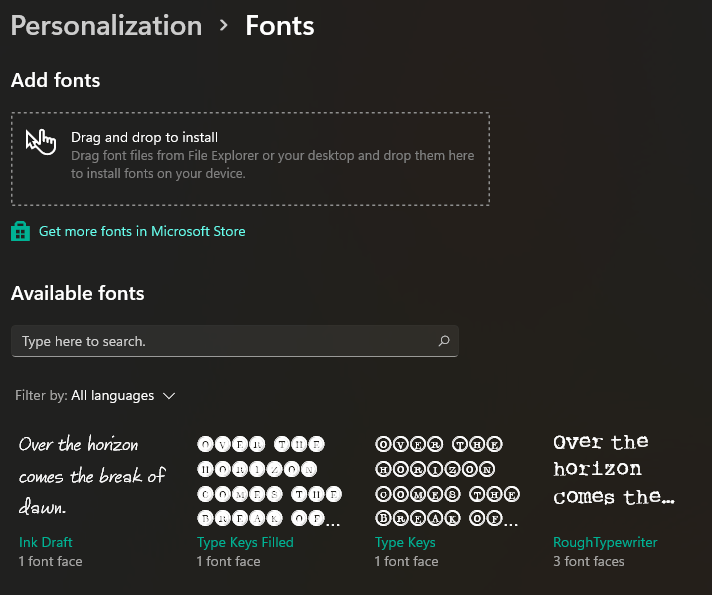Open the Ink Draft handwriting preview
This screenshot has height=595, width=712.
click(92, 476)
